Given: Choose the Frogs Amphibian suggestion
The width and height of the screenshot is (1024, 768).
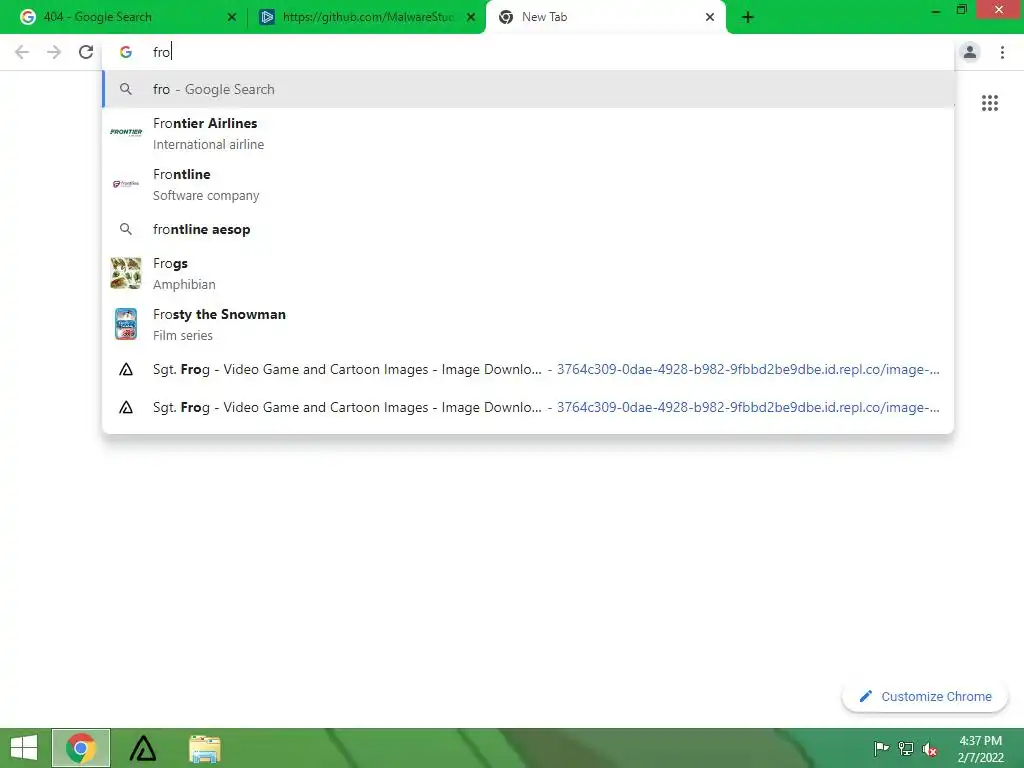Looking at the screenshot, I should pyautogui.click(x=528, y=273).
